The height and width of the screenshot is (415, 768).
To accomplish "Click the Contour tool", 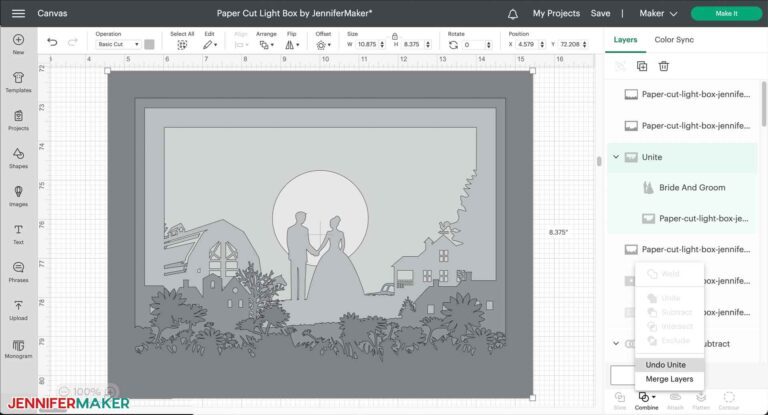I will tap(729, 400).
